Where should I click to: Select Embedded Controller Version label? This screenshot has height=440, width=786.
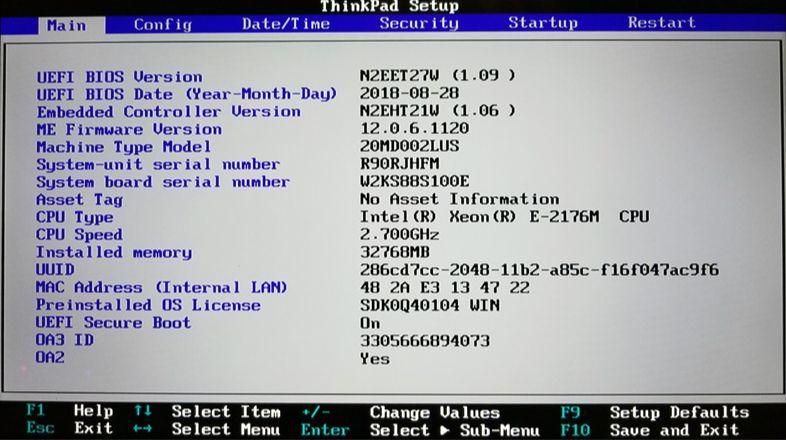168,112
